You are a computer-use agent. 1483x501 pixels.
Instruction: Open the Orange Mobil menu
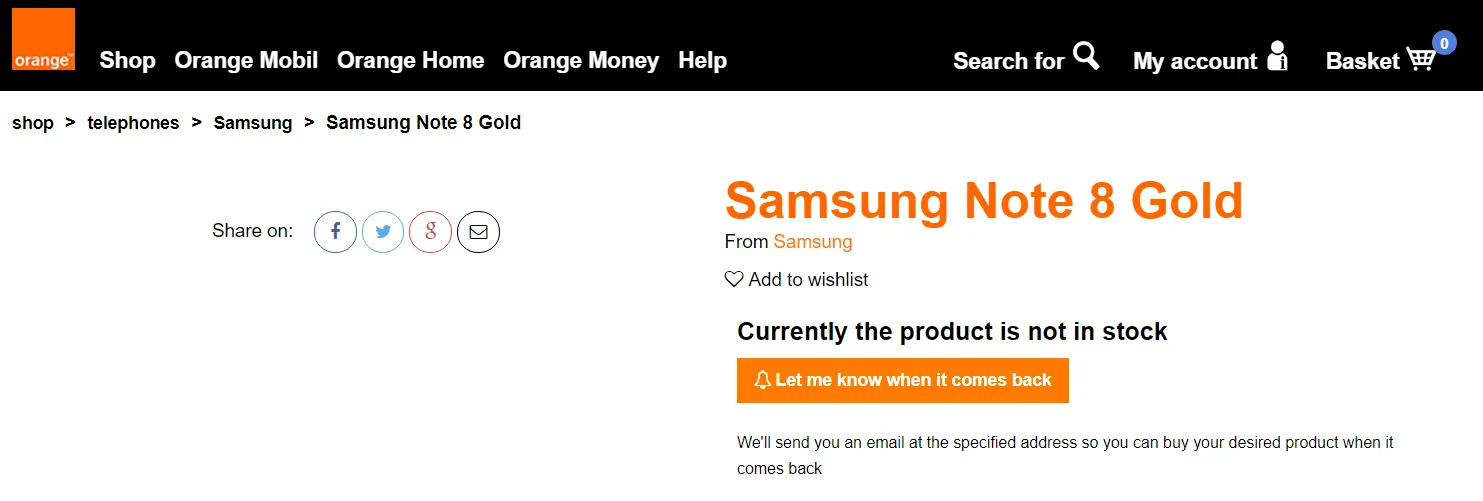coord(246,61)
